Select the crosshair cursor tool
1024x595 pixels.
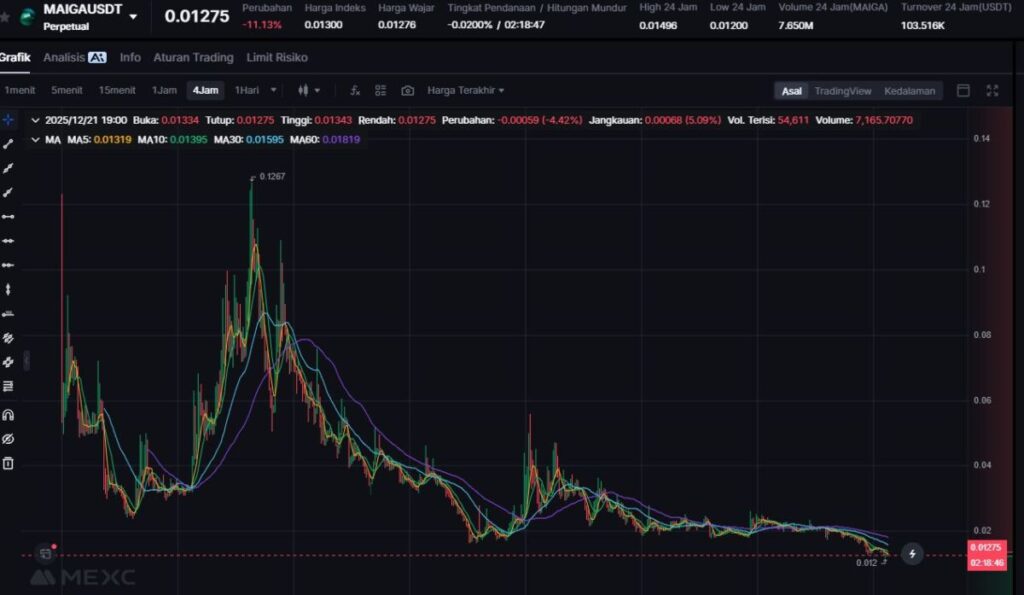pyautogui.click(x=8, y=120)
